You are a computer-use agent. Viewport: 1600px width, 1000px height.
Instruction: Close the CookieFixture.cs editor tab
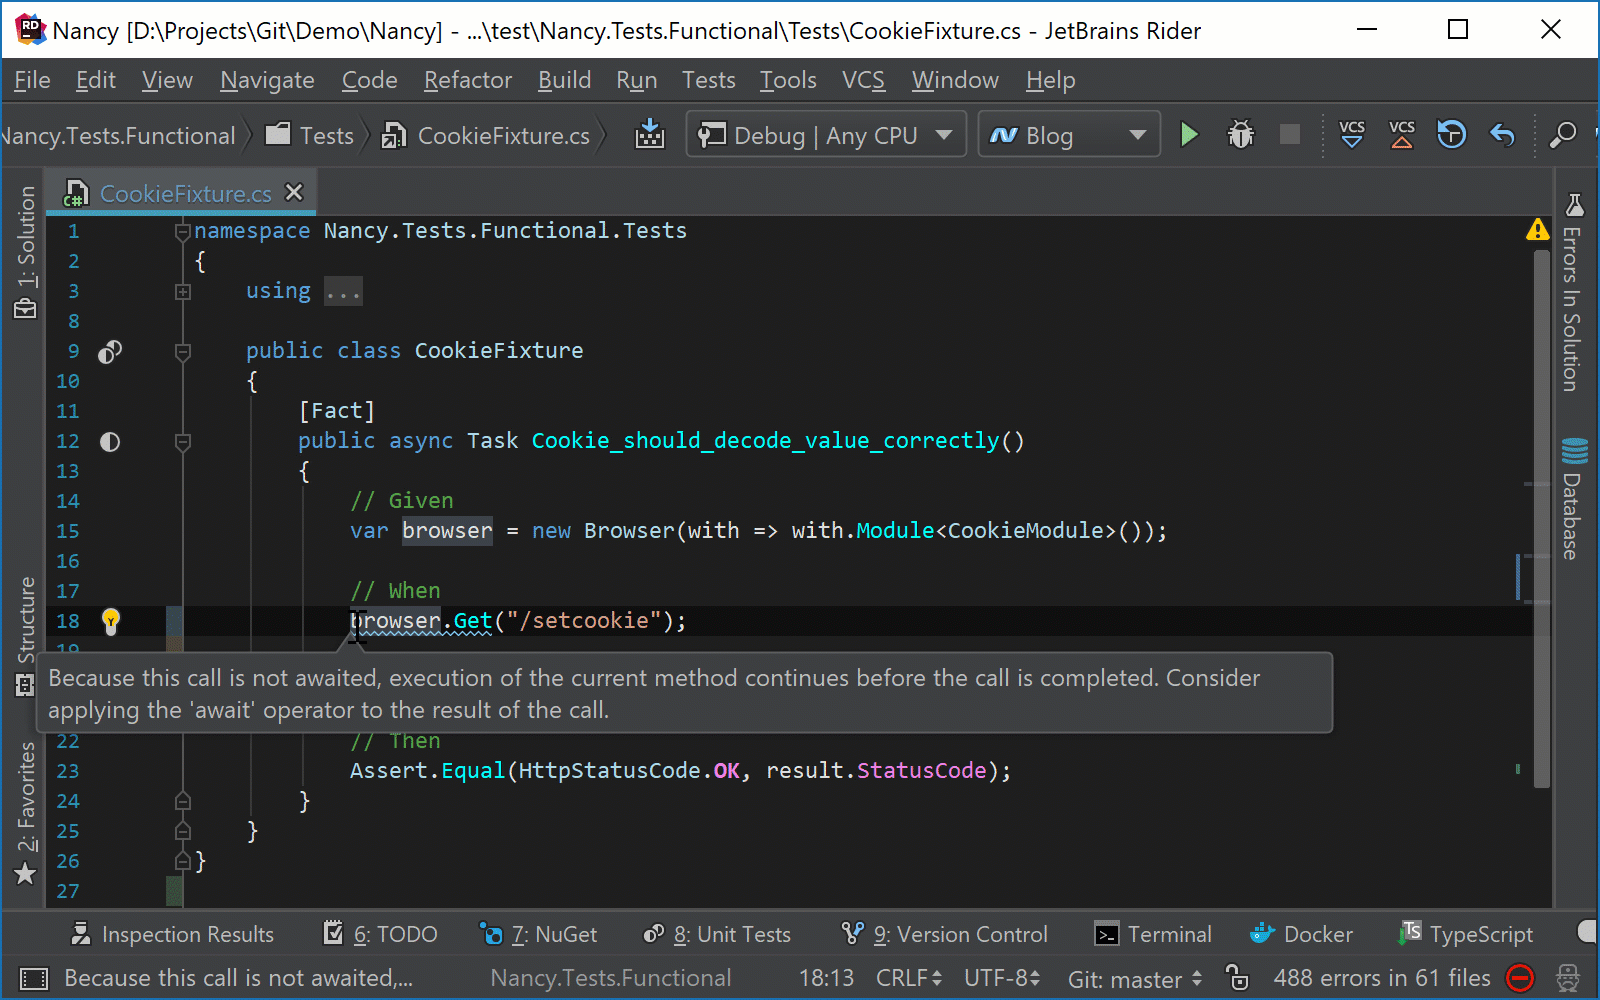click(x=294, y=192)
